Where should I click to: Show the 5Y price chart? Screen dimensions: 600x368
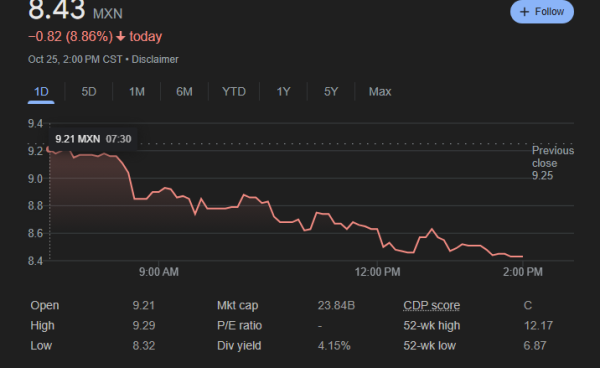(331, 92)
